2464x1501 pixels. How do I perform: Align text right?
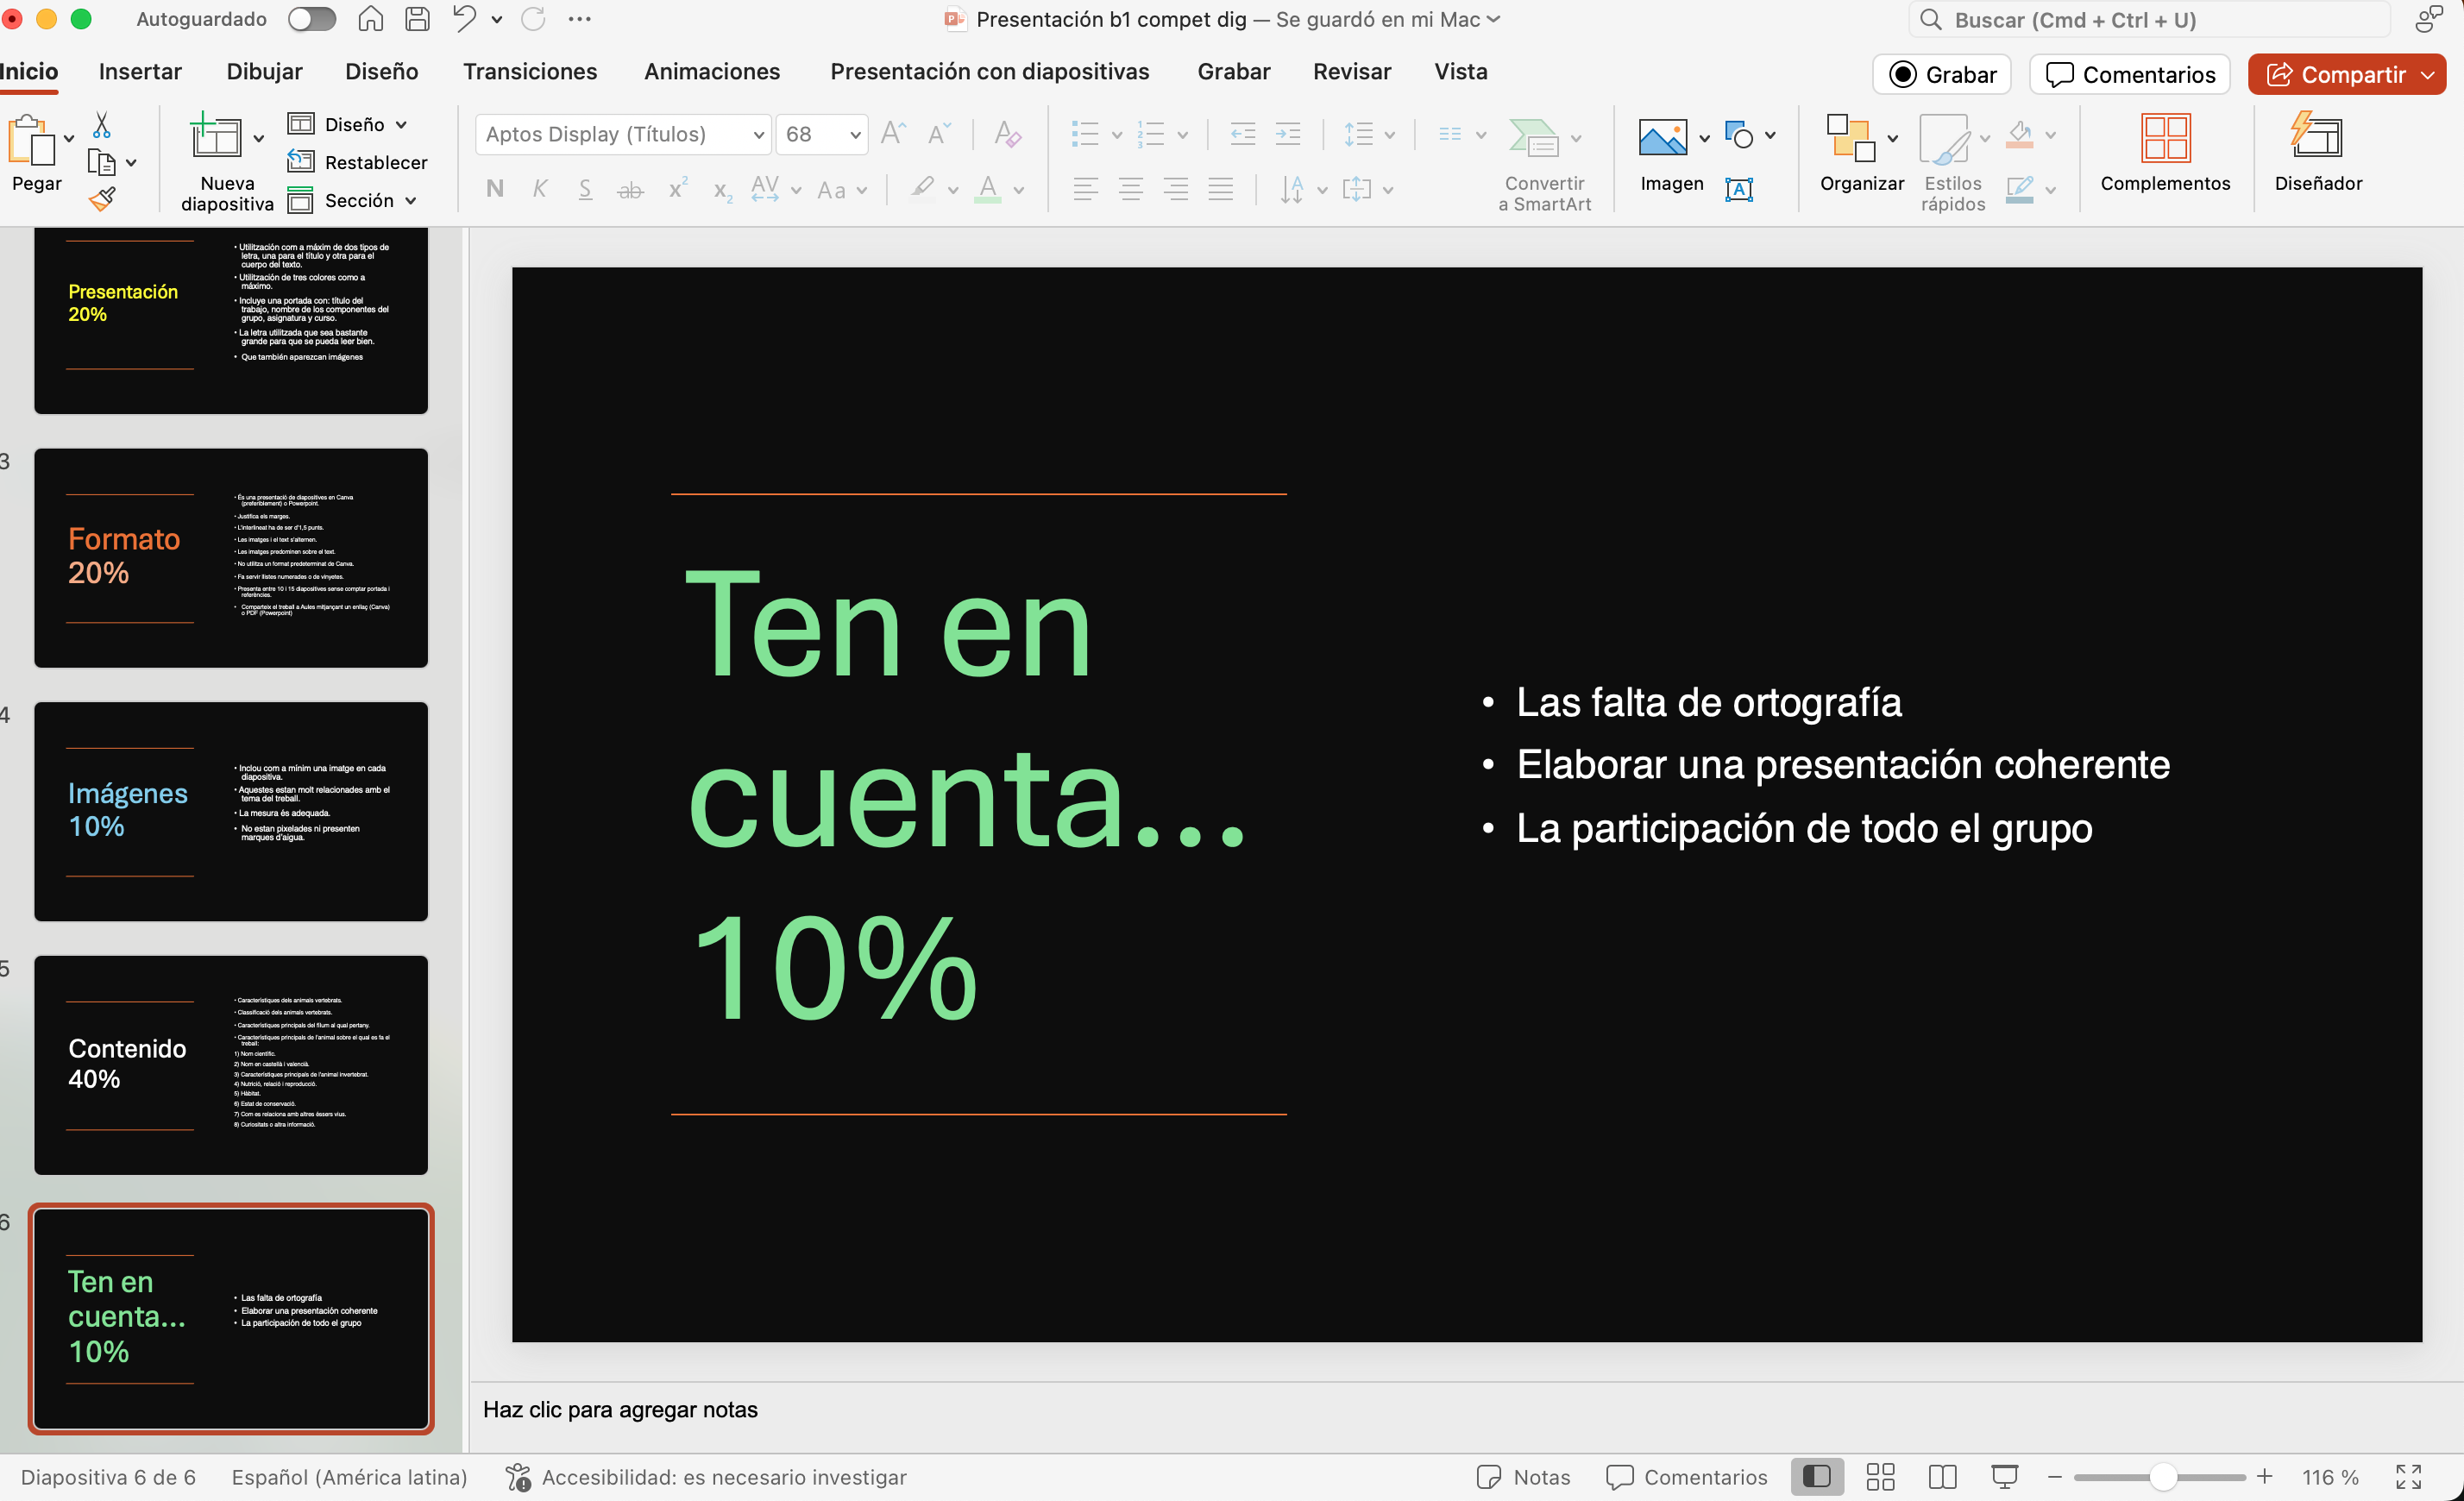point(1176,189)
